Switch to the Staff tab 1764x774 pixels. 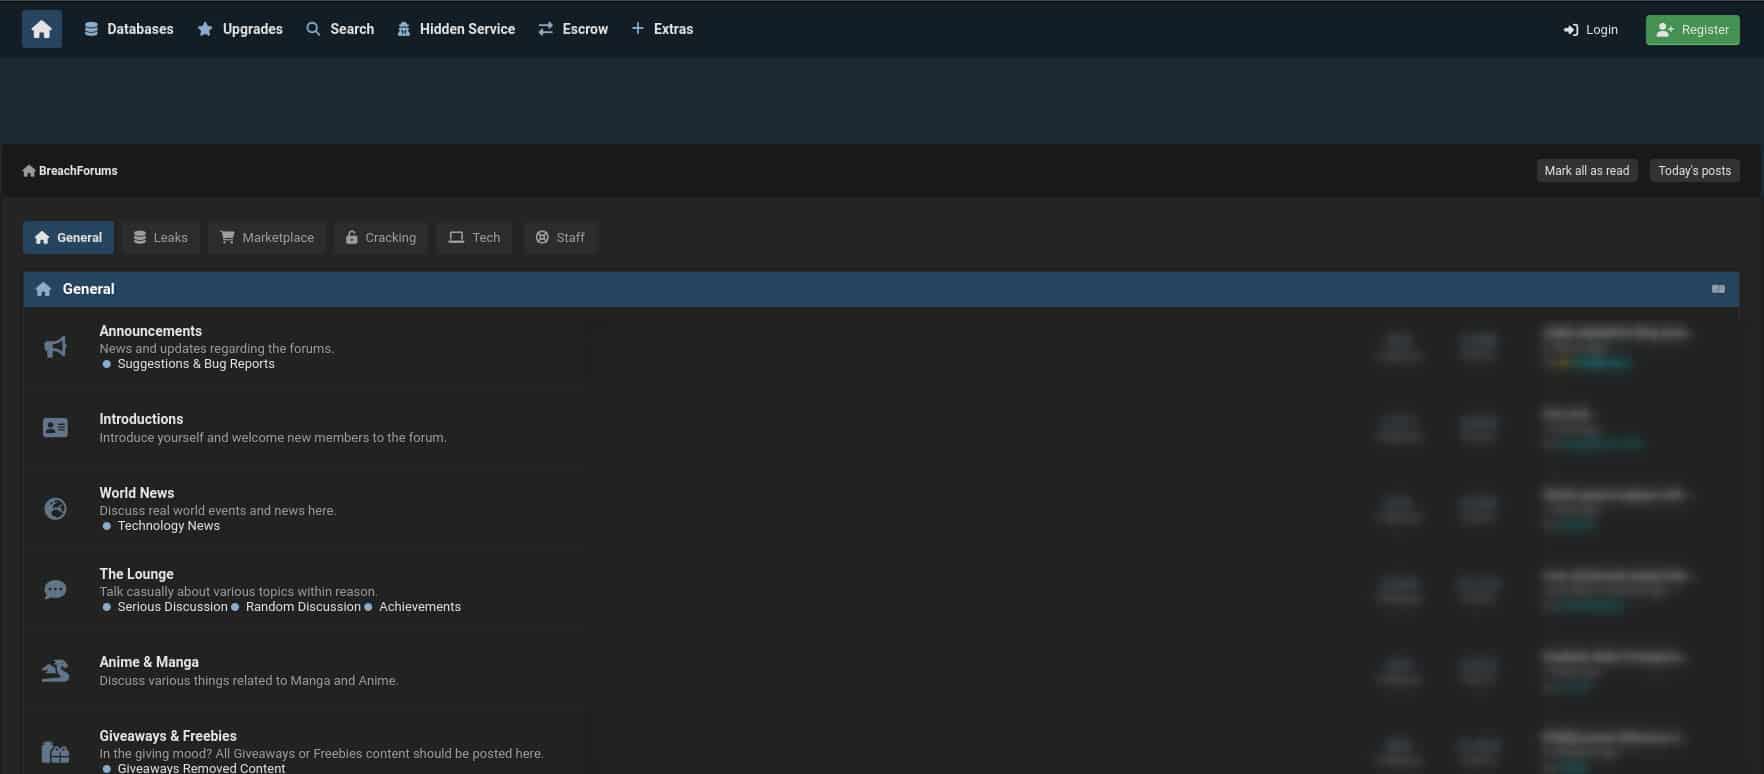(x=560, y=237)
